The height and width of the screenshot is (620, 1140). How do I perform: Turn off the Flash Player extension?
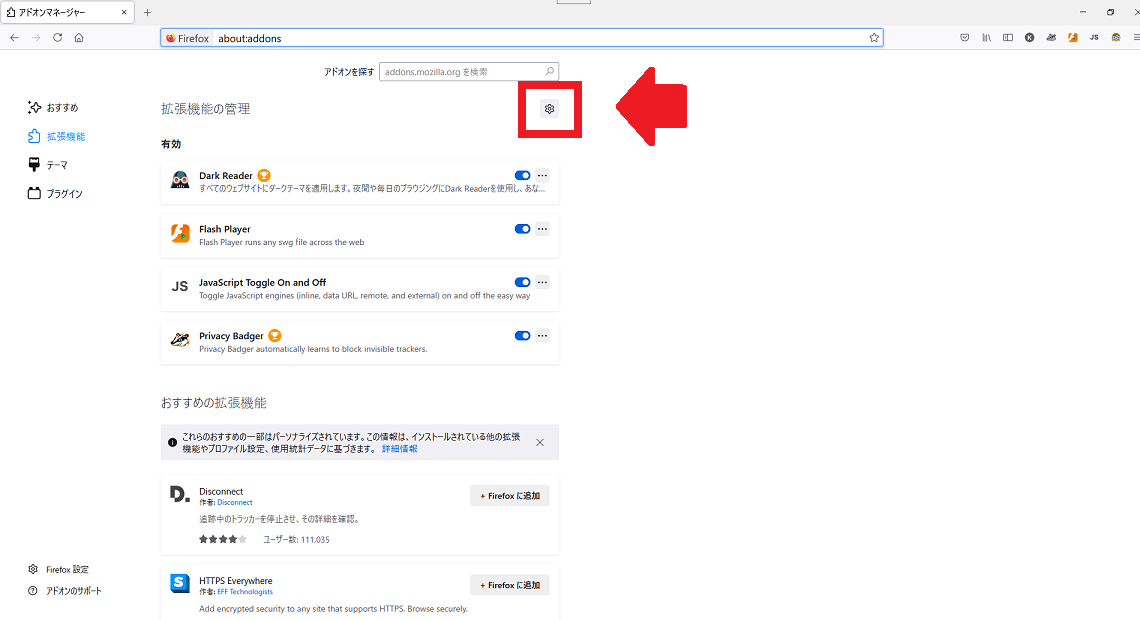click(522, 229)
